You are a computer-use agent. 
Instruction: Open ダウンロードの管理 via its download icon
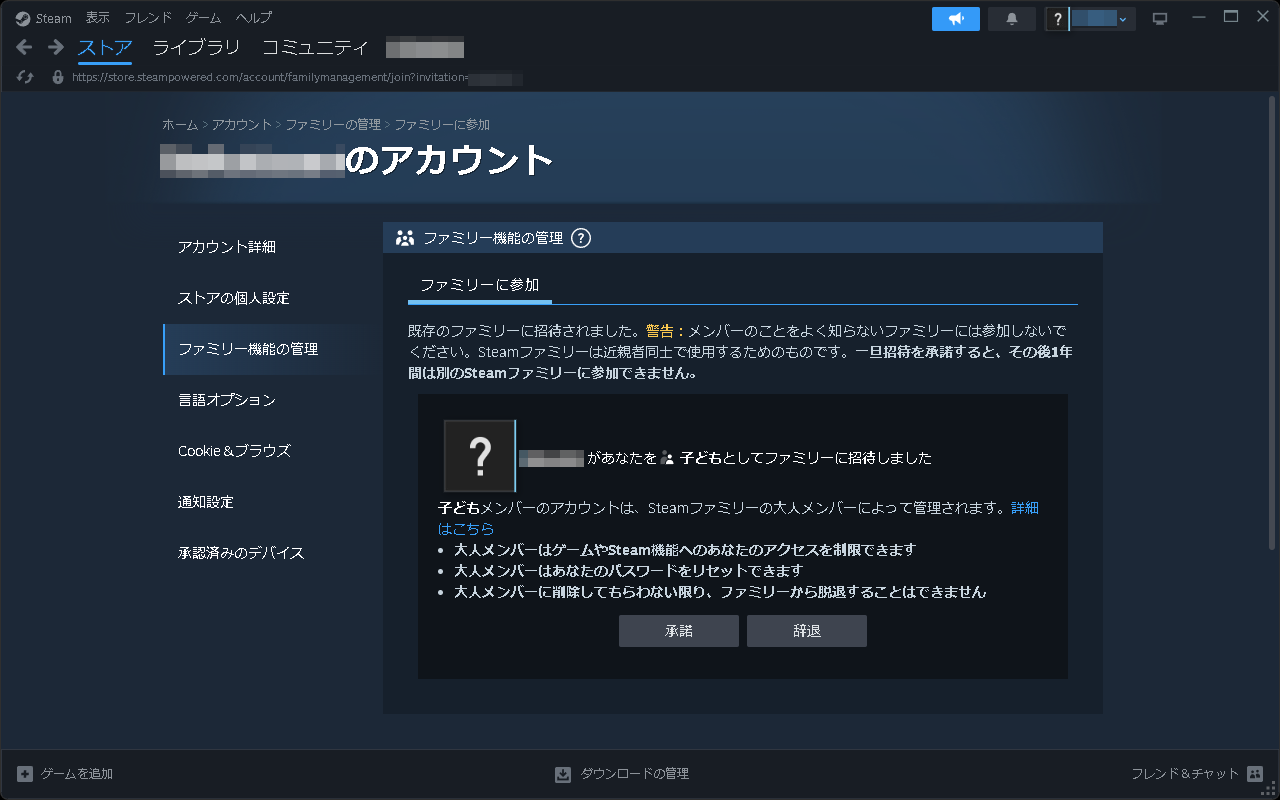pyautogui.click(x=562, y=773)
